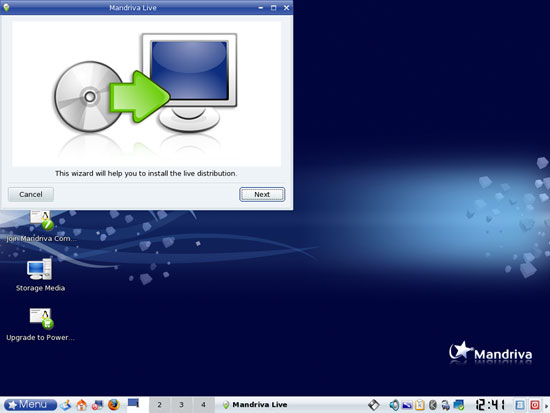This screenshot has height=413, width=550.
Task: Open Upgrade to Powerpack desktop icon
Action: click(x=40, y=325)
